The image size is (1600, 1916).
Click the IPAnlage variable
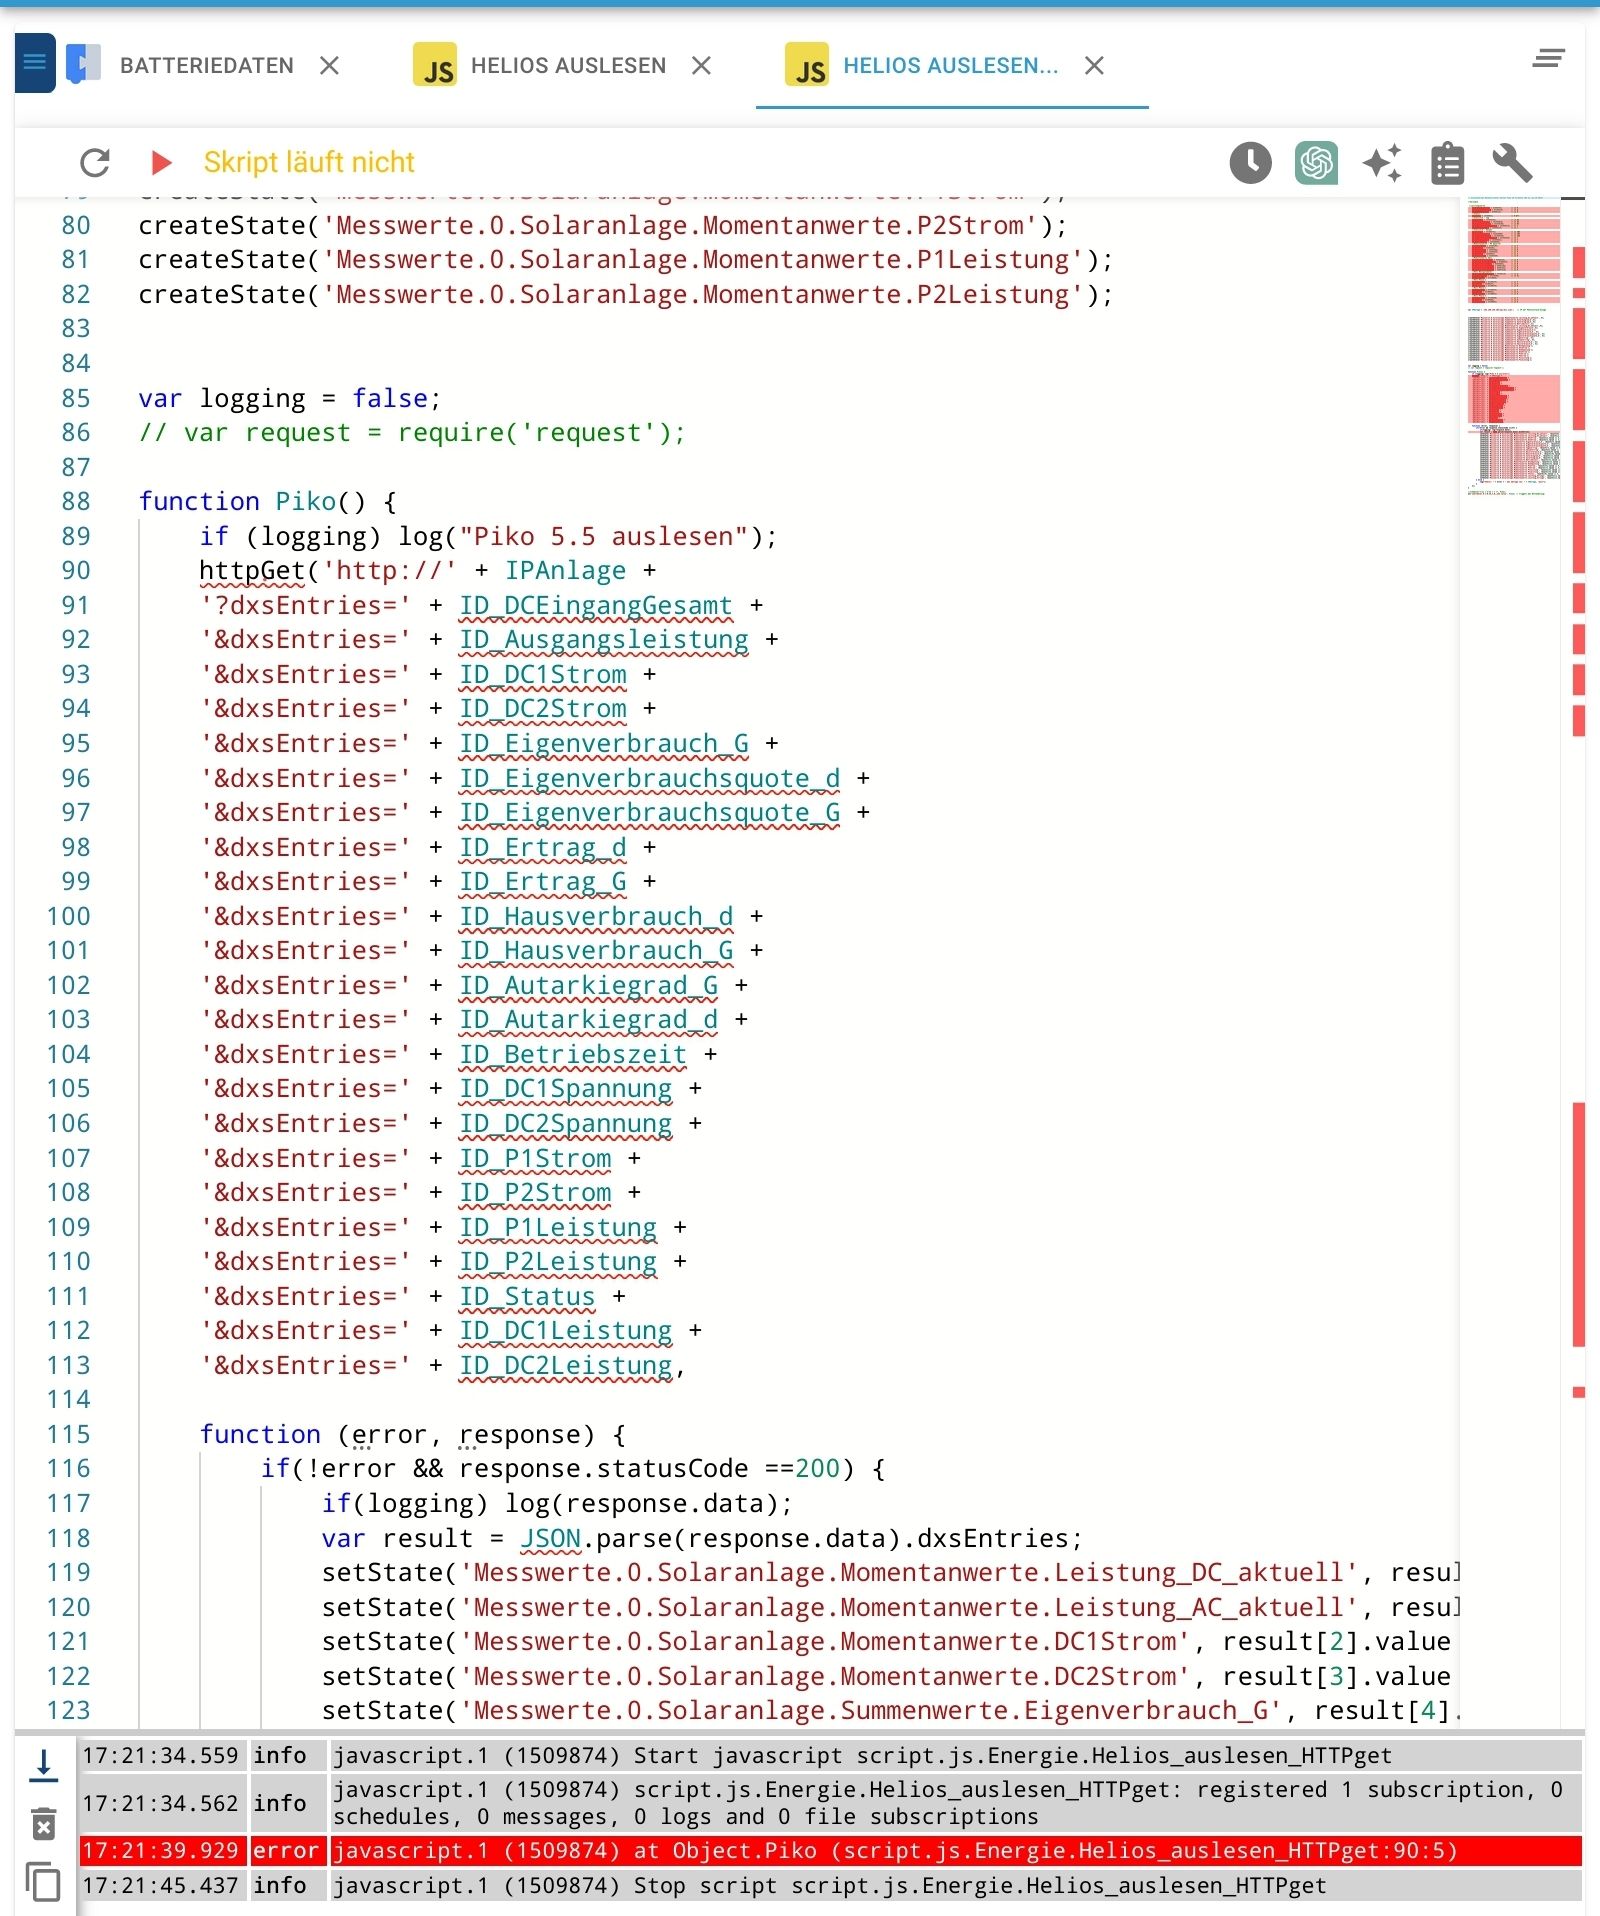click(x=565, y=571)
